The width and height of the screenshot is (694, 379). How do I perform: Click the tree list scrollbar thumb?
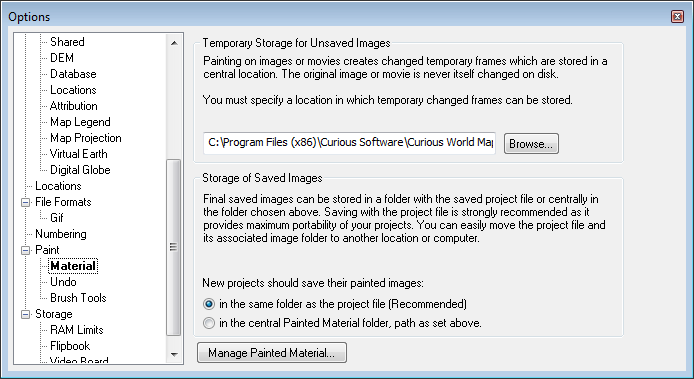point(174,248)
